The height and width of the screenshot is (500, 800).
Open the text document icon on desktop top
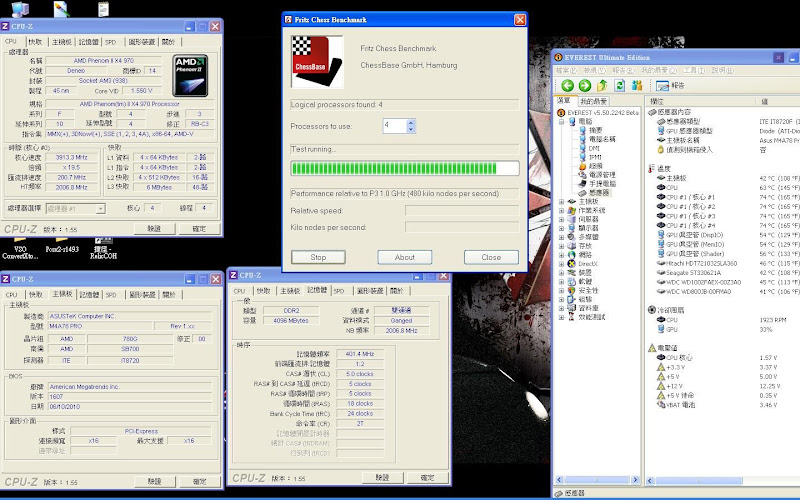point(103,9)
